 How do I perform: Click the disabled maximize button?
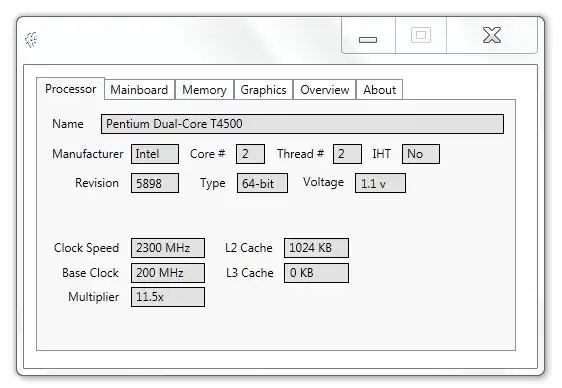(x=421, y=36)
